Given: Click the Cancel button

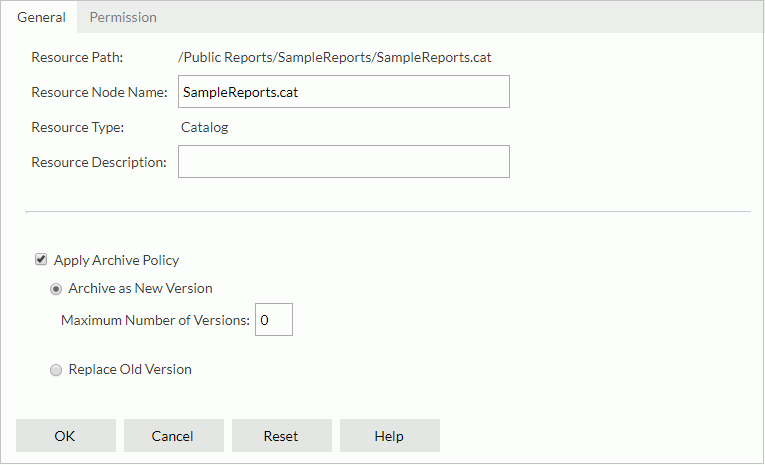Looking at the screenshot, I should 174,436.
